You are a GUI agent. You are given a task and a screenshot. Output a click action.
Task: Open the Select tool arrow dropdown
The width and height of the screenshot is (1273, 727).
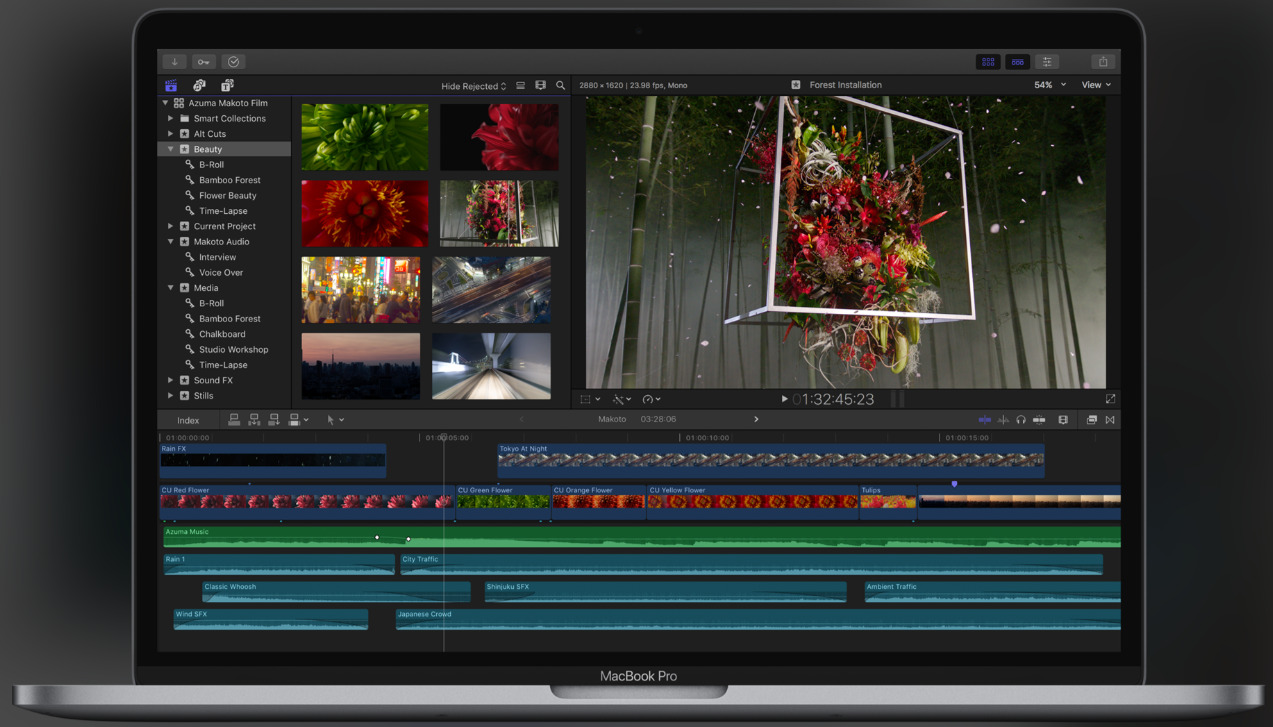click(335, 420)
